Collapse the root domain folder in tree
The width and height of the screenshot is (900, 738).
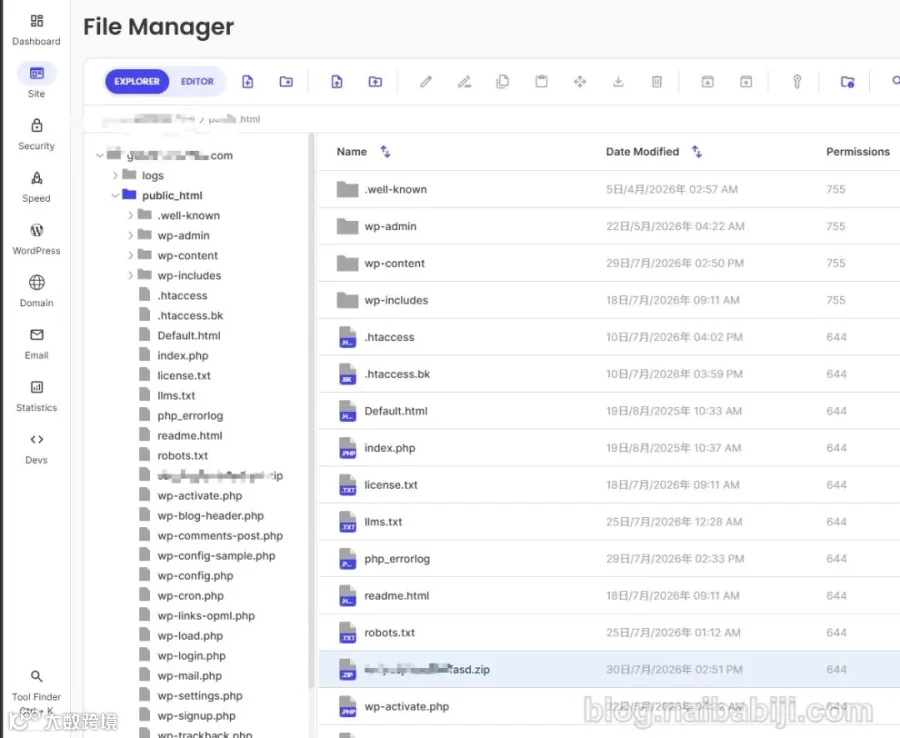pyautogui.click(x=100, y=155)
